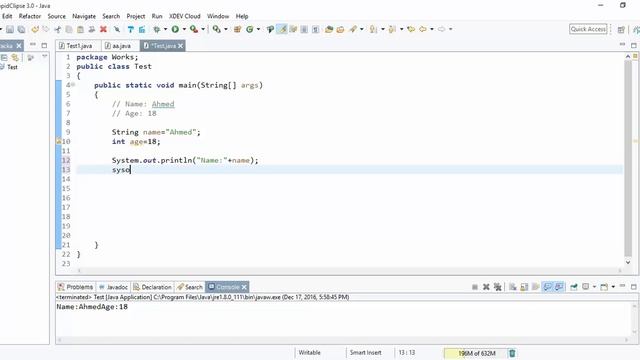Open the XDEV Cloud menu
The width and height of the screenshot is (640, 360).
pos(184,16)
